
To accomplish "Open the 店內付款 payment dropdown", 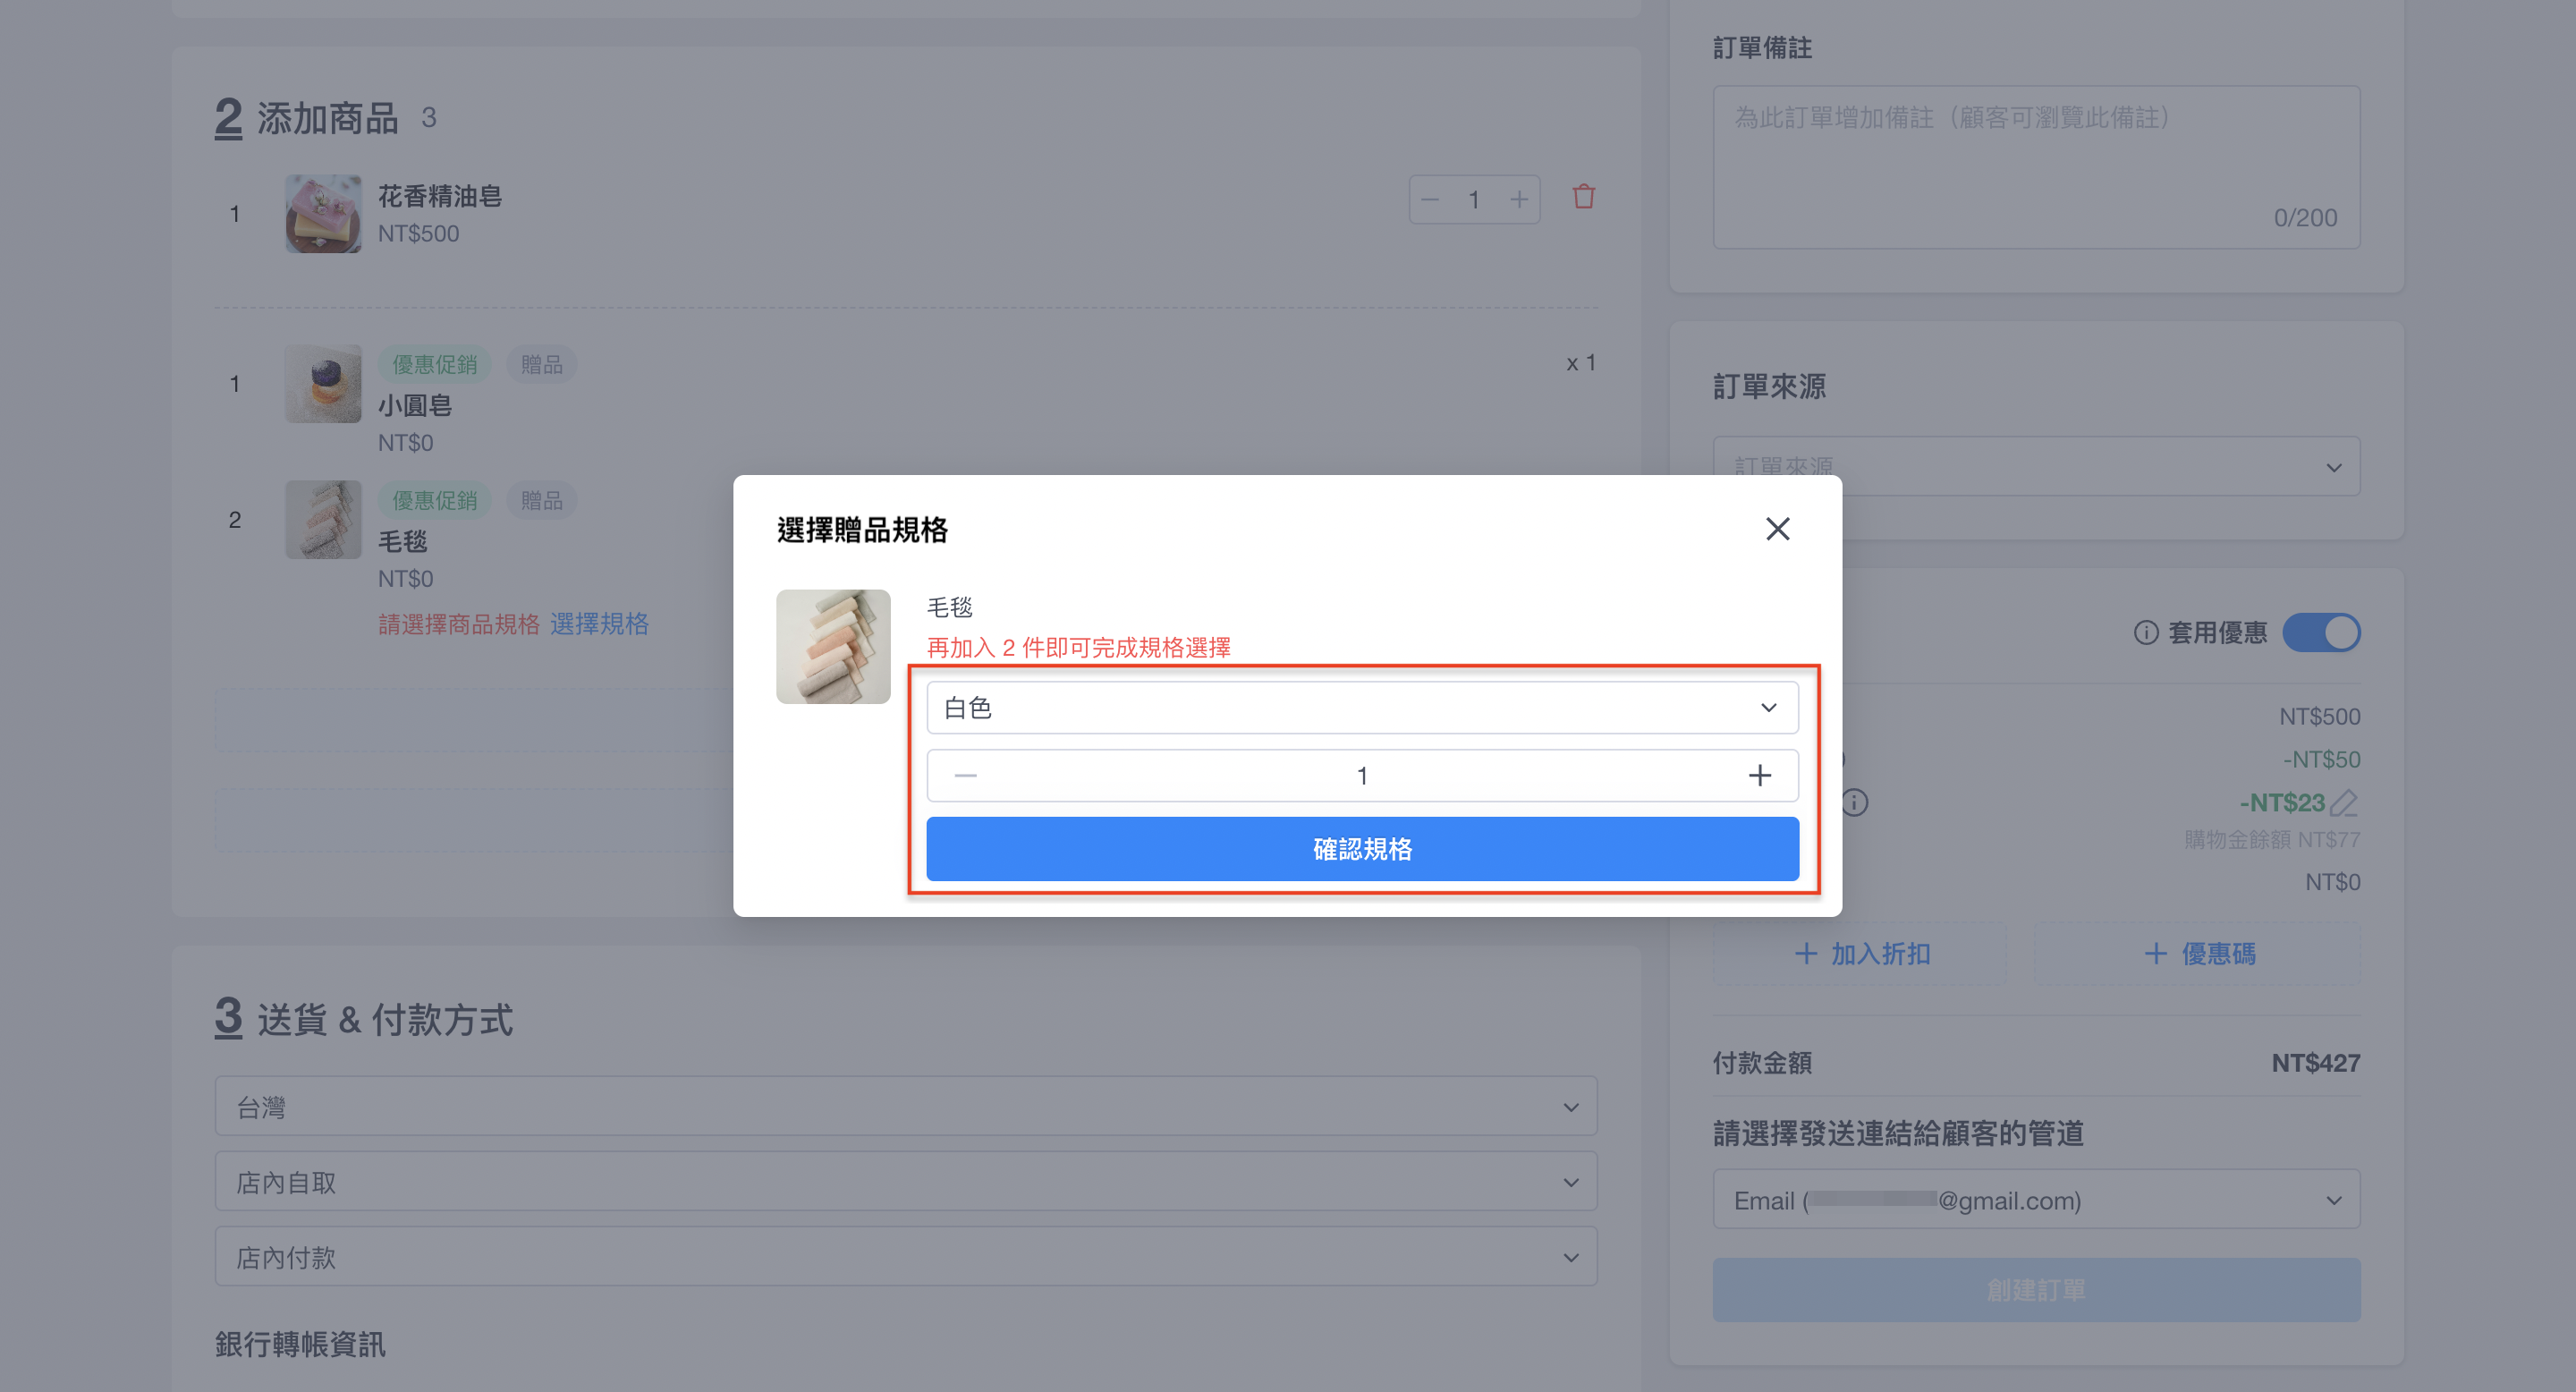I will tap(906, 1256).
